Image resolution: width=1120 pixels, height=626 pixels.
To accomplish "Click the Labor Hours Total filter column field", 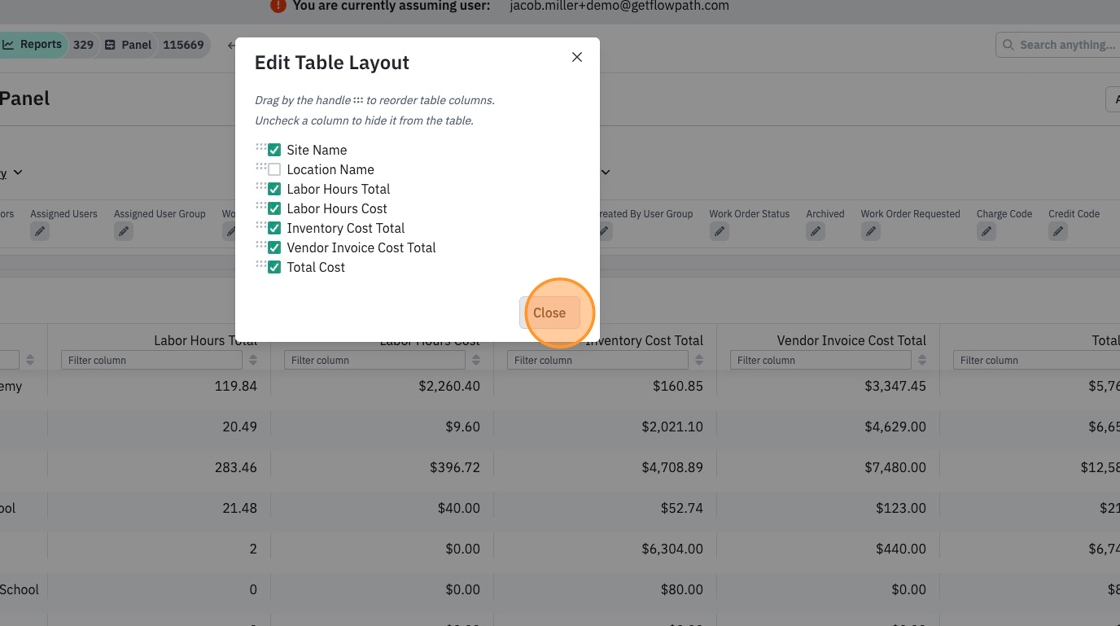I will click(x=151, y=360).
